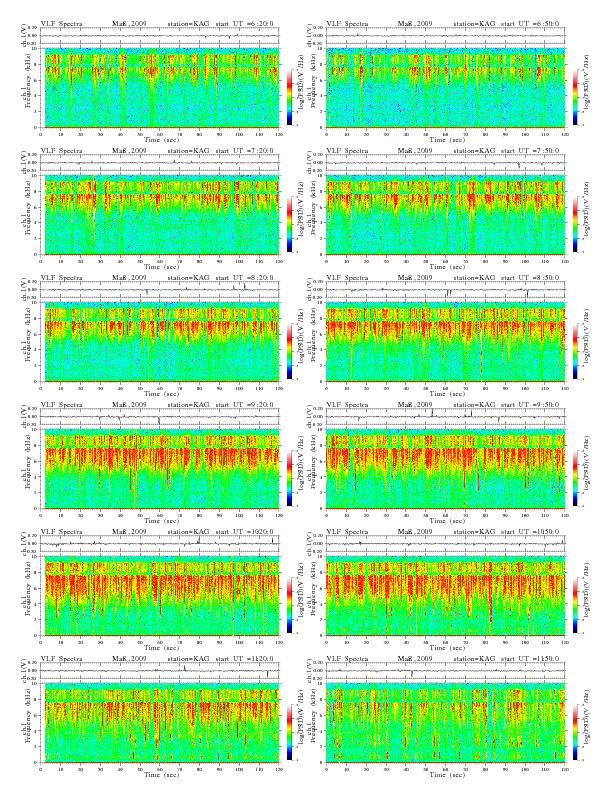Select the color bar next to the 11:20:0 spectrogram
This screenshot has width=612, height=792.
[289, 732]
